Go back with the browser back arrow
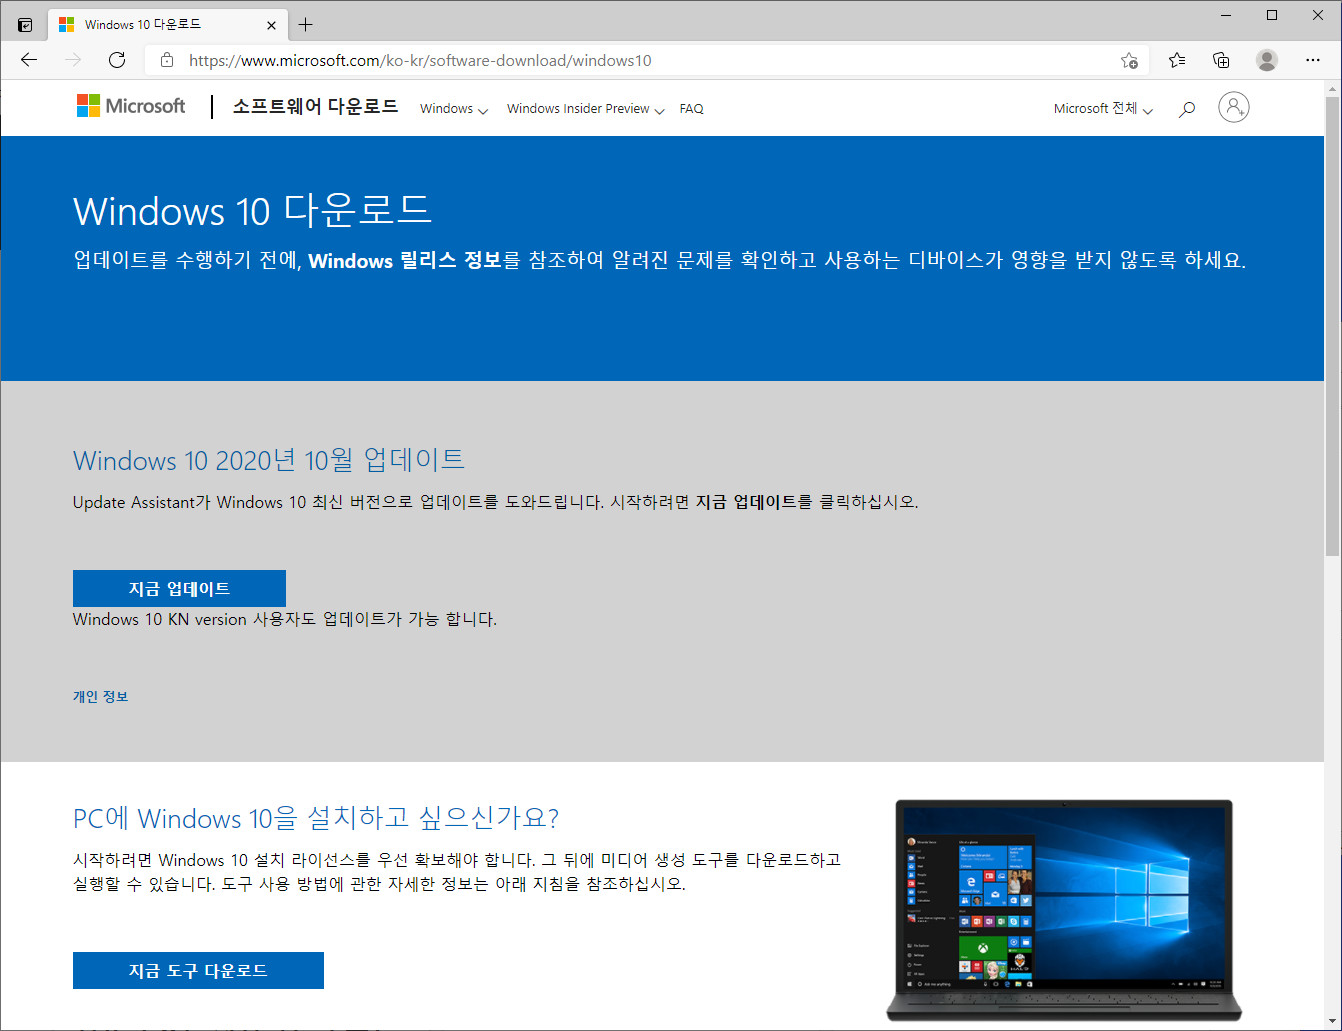1342x1031 pixels. 29,60
